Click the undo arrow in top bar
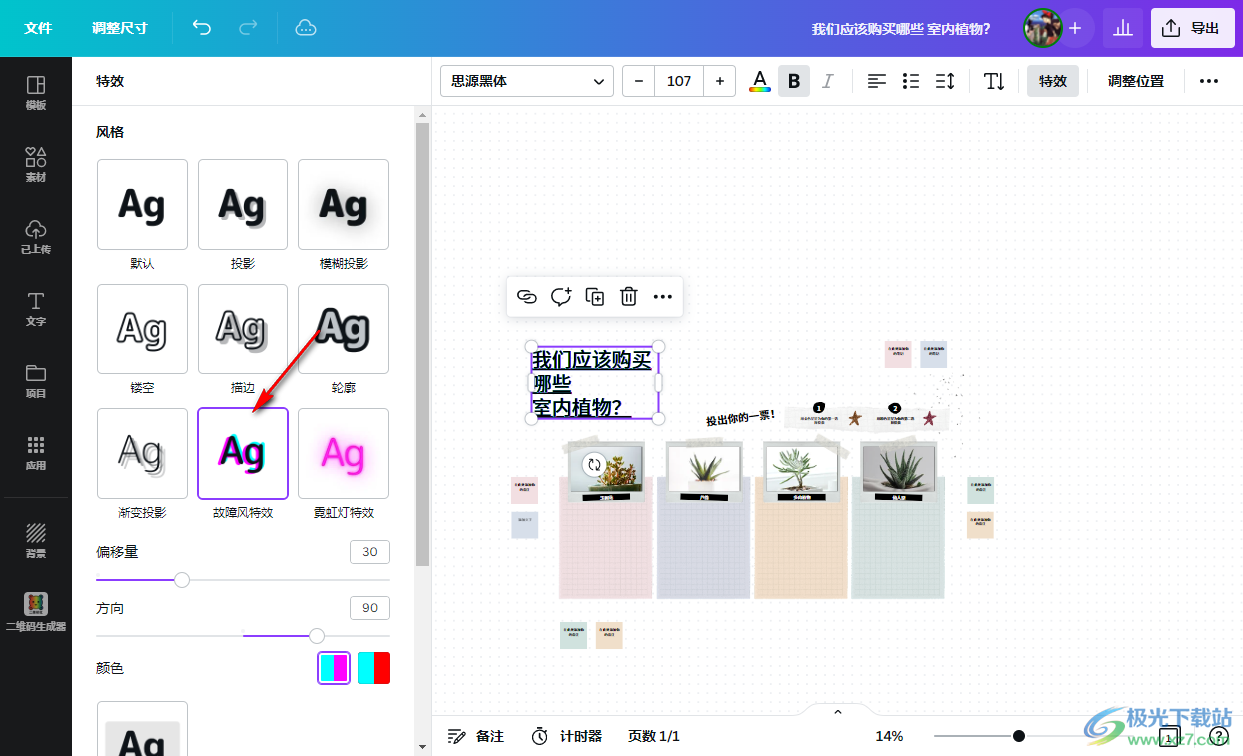This screenshot has height=756, width=1243. point(202,28)
